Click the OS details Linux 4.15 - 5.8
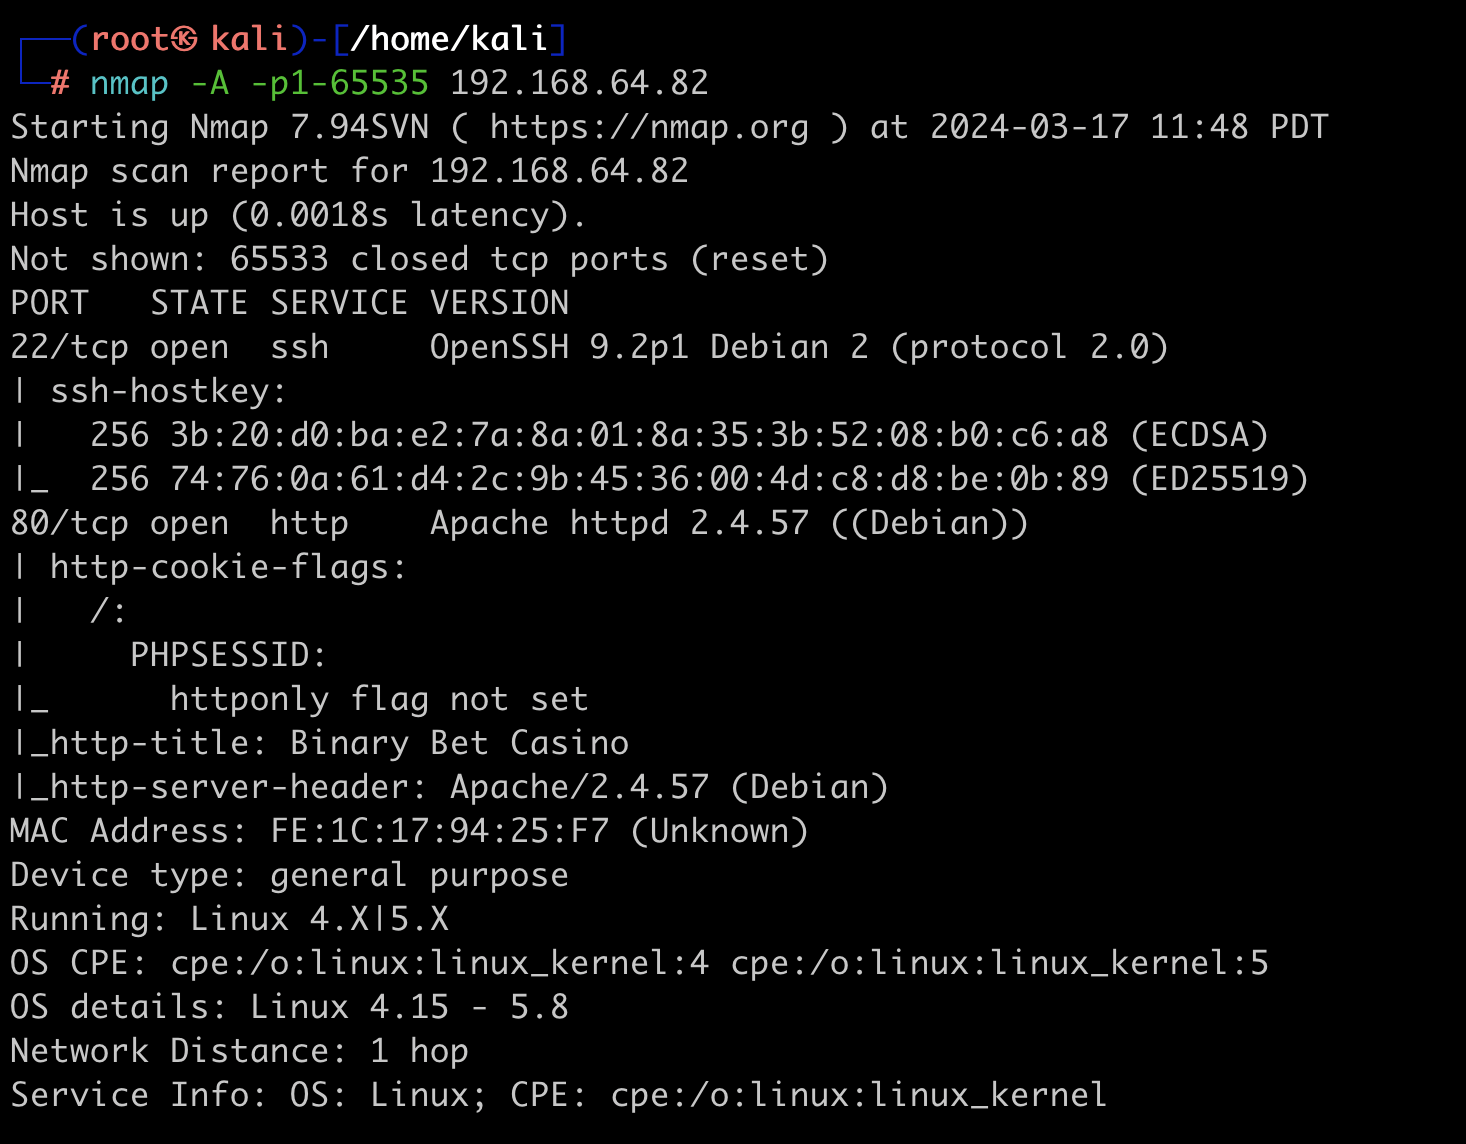The image size is (1466, 1144). coord(289,1007)
